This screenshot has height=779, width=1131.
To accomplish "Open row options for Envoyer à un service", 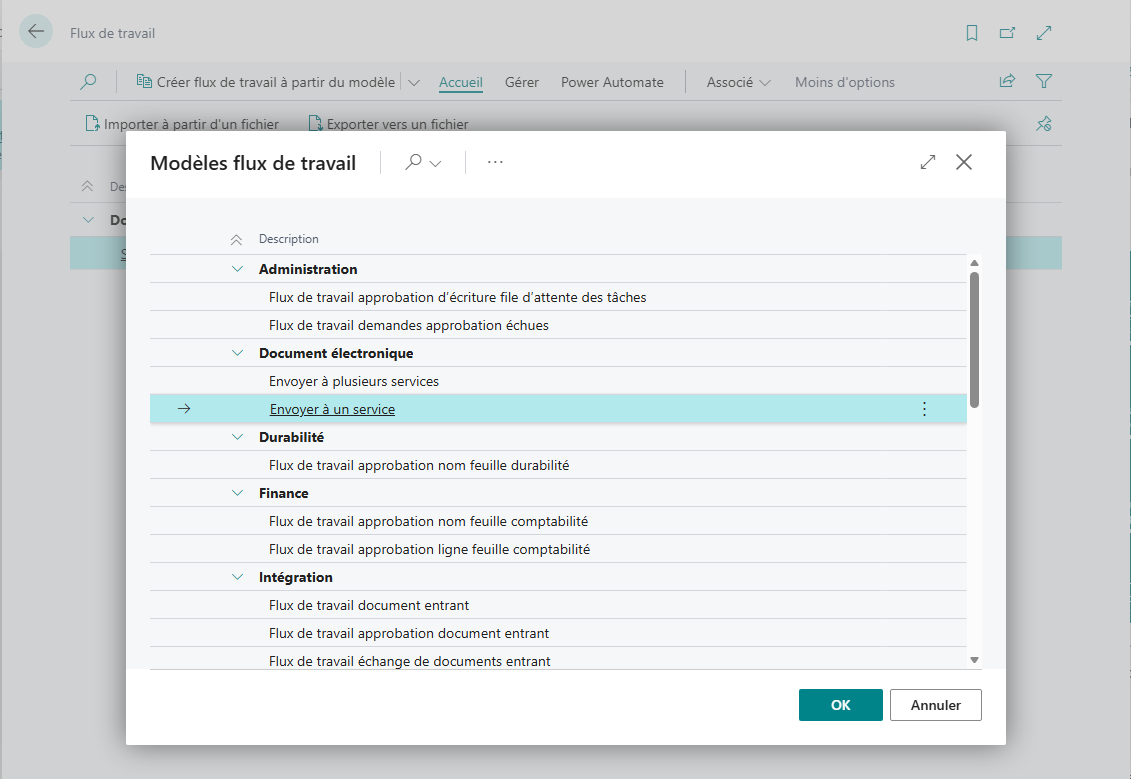I will click(x=924, y=409).
